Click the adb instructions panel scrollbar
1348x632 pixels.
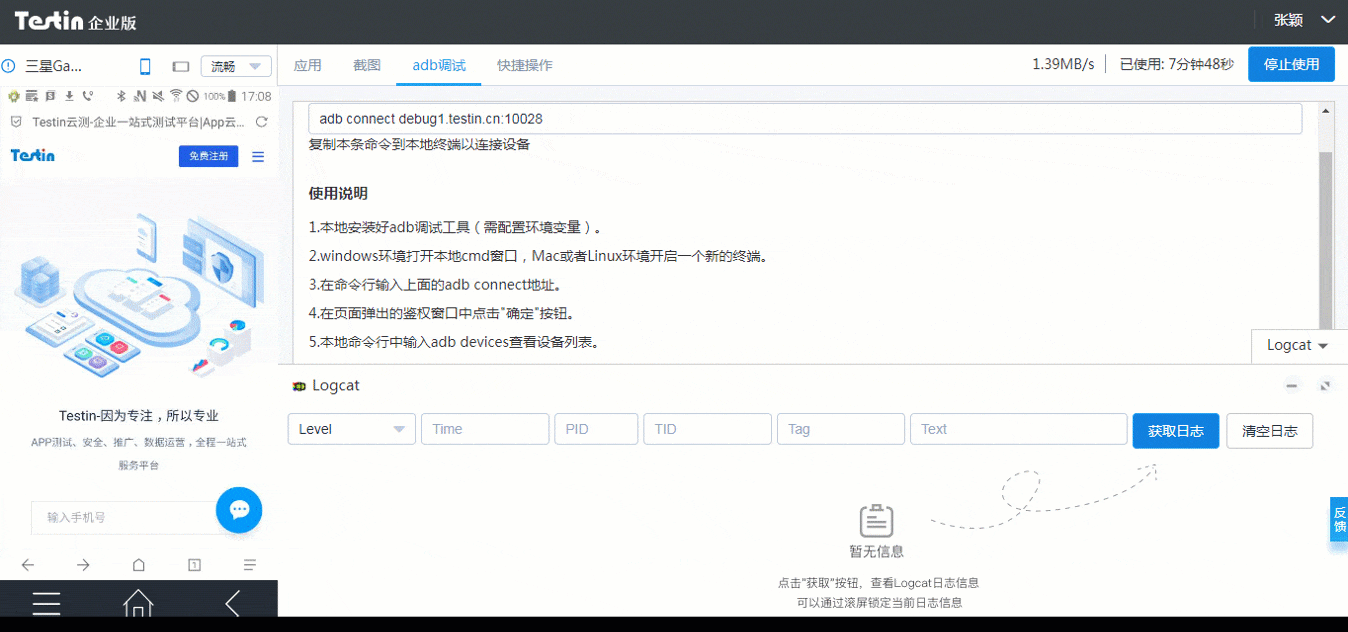tap(1325, 240)
